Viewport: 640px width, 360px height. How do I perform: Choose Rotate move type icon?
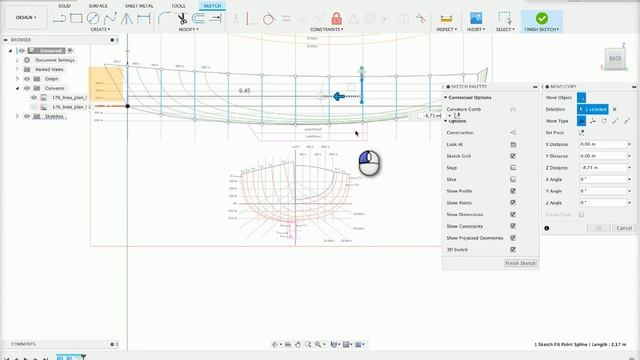(604, 121)
